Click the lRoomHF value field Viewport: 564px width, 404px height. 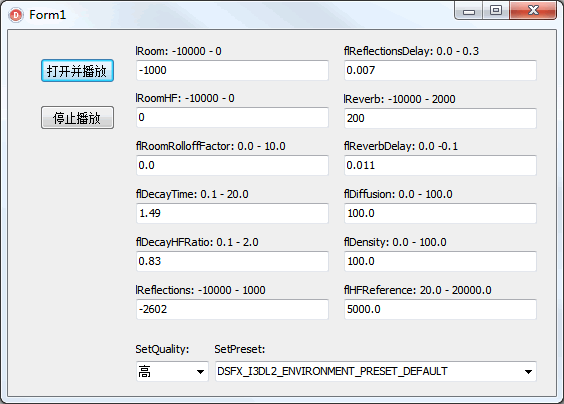[x=232, y=117]
